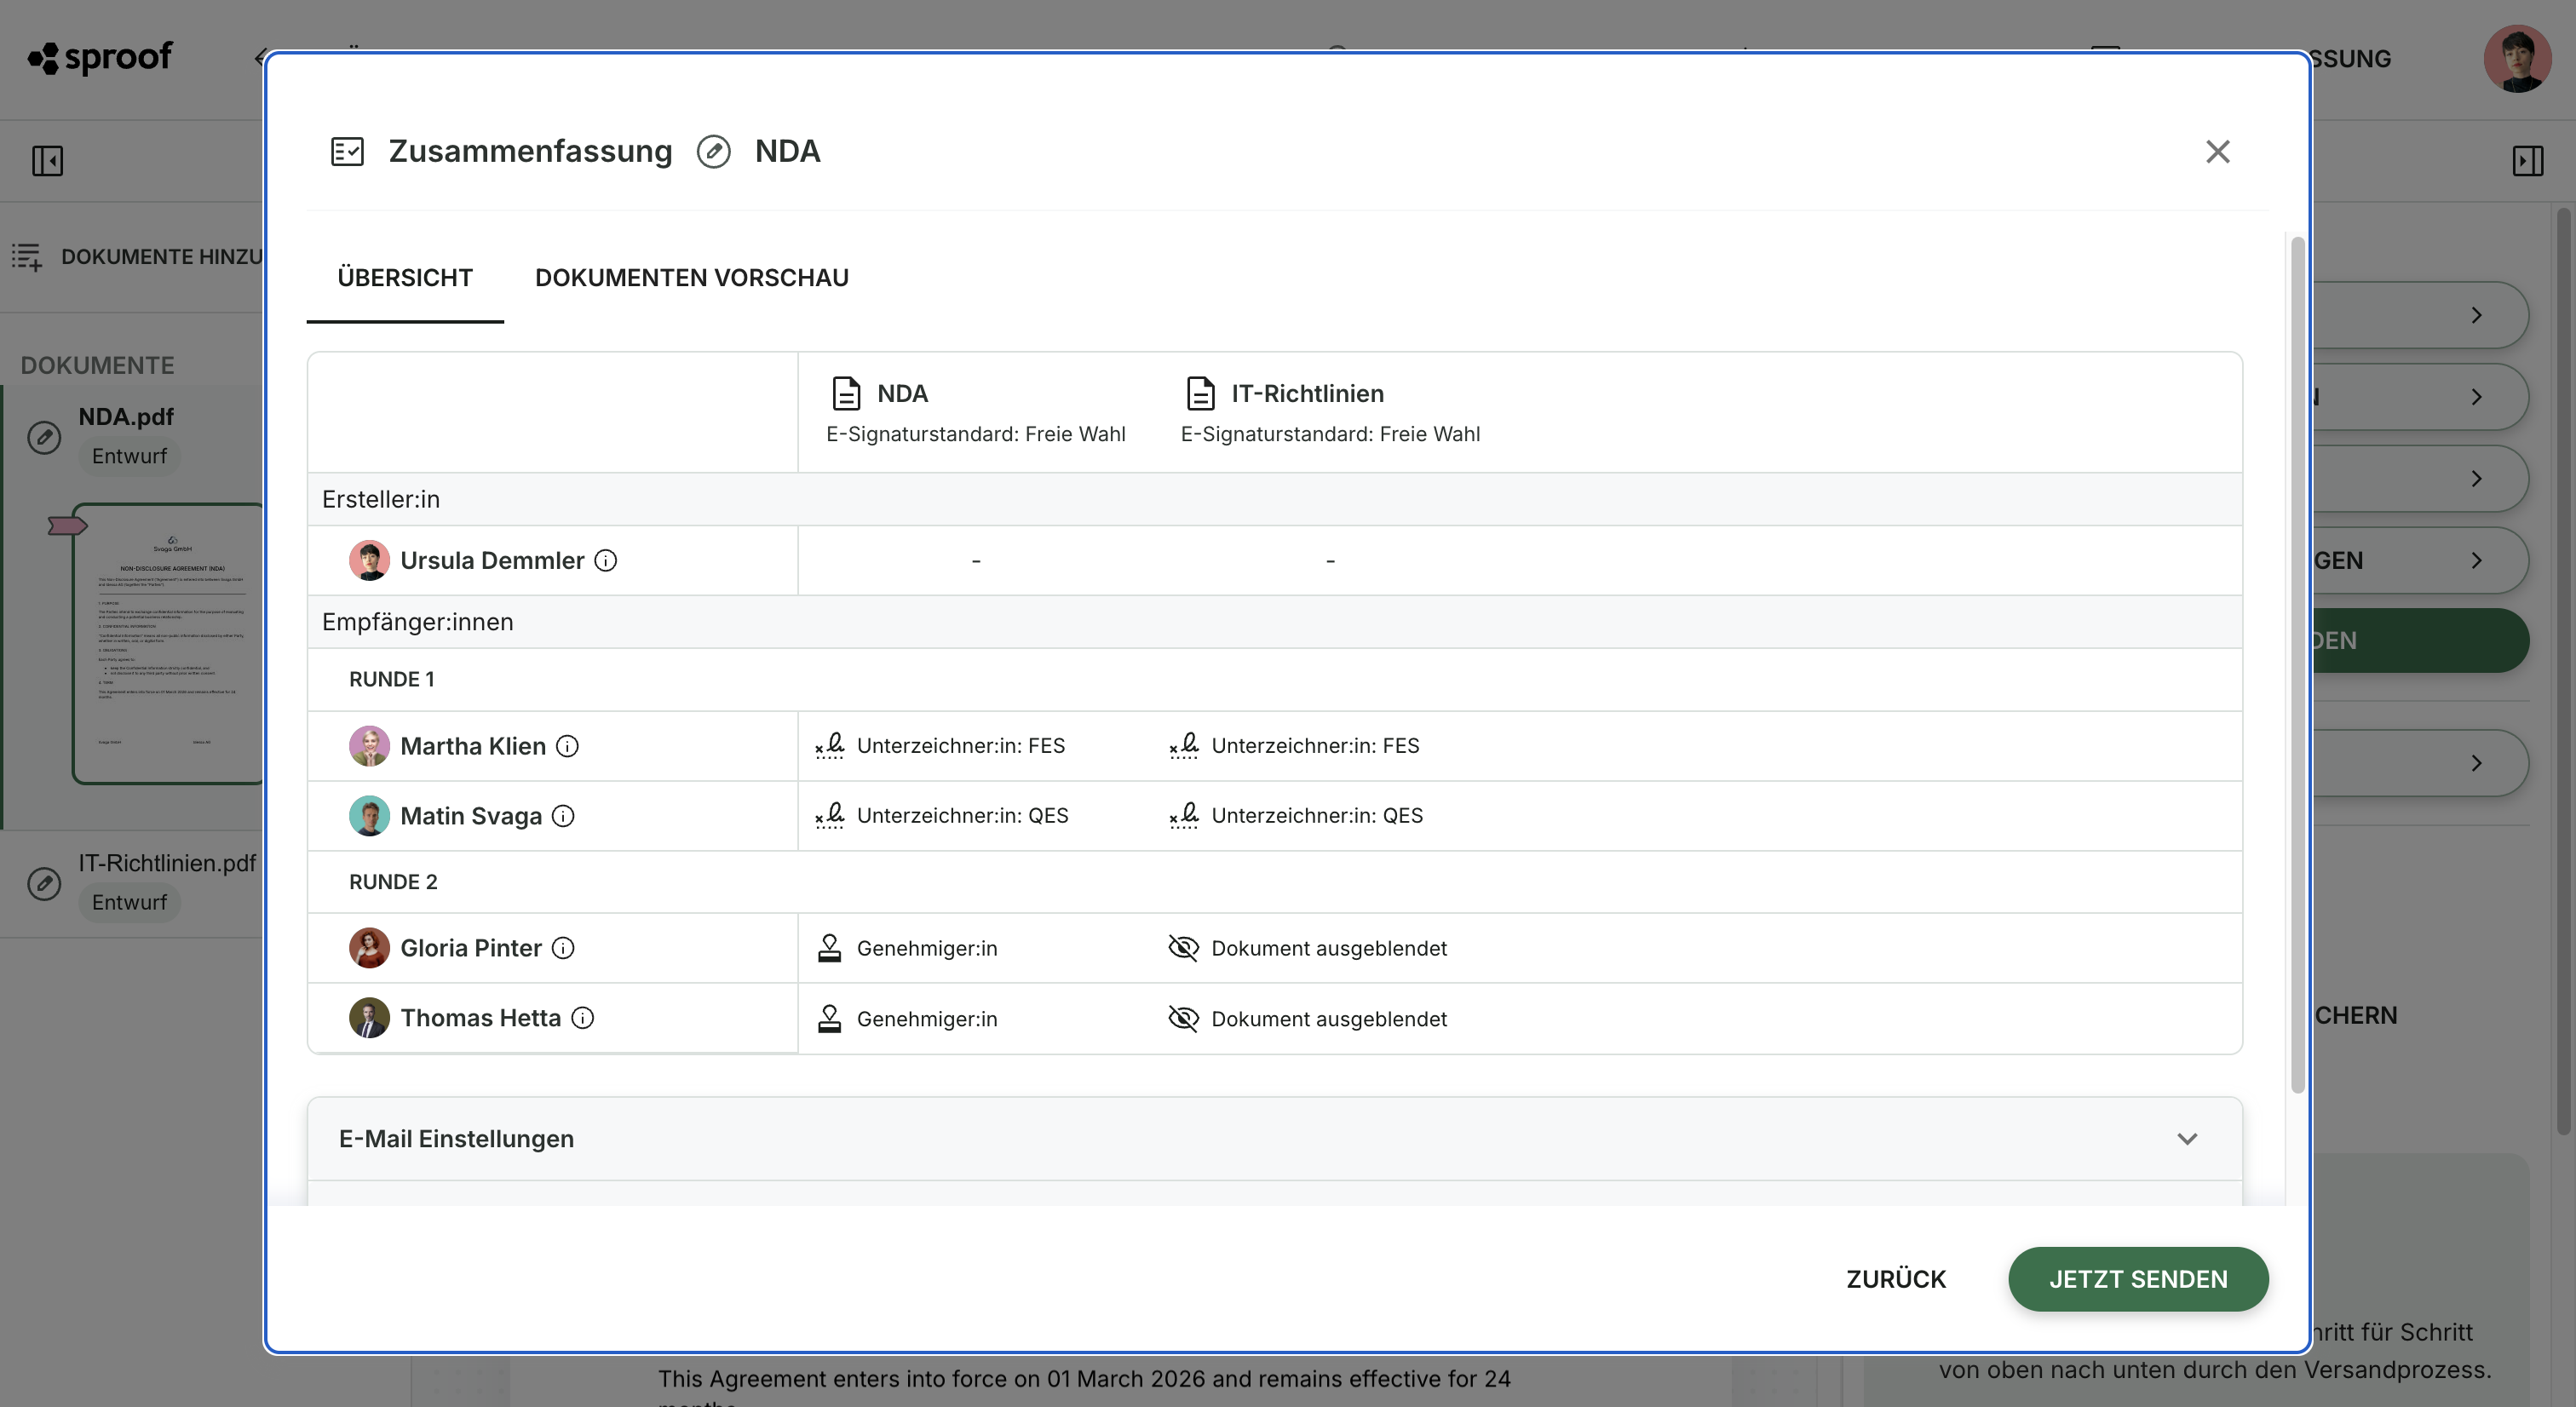Click the ZURÜCK button

(x=1896, y=1279)
